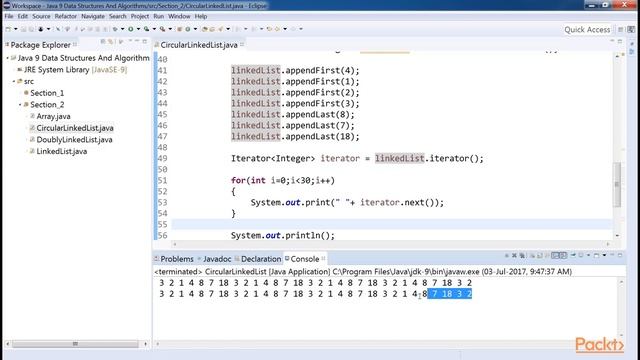Image resolution: width=640 pixels, height=360 pixels.
Task: Open the Navigate menu
Action: click(x=93, y=16)
